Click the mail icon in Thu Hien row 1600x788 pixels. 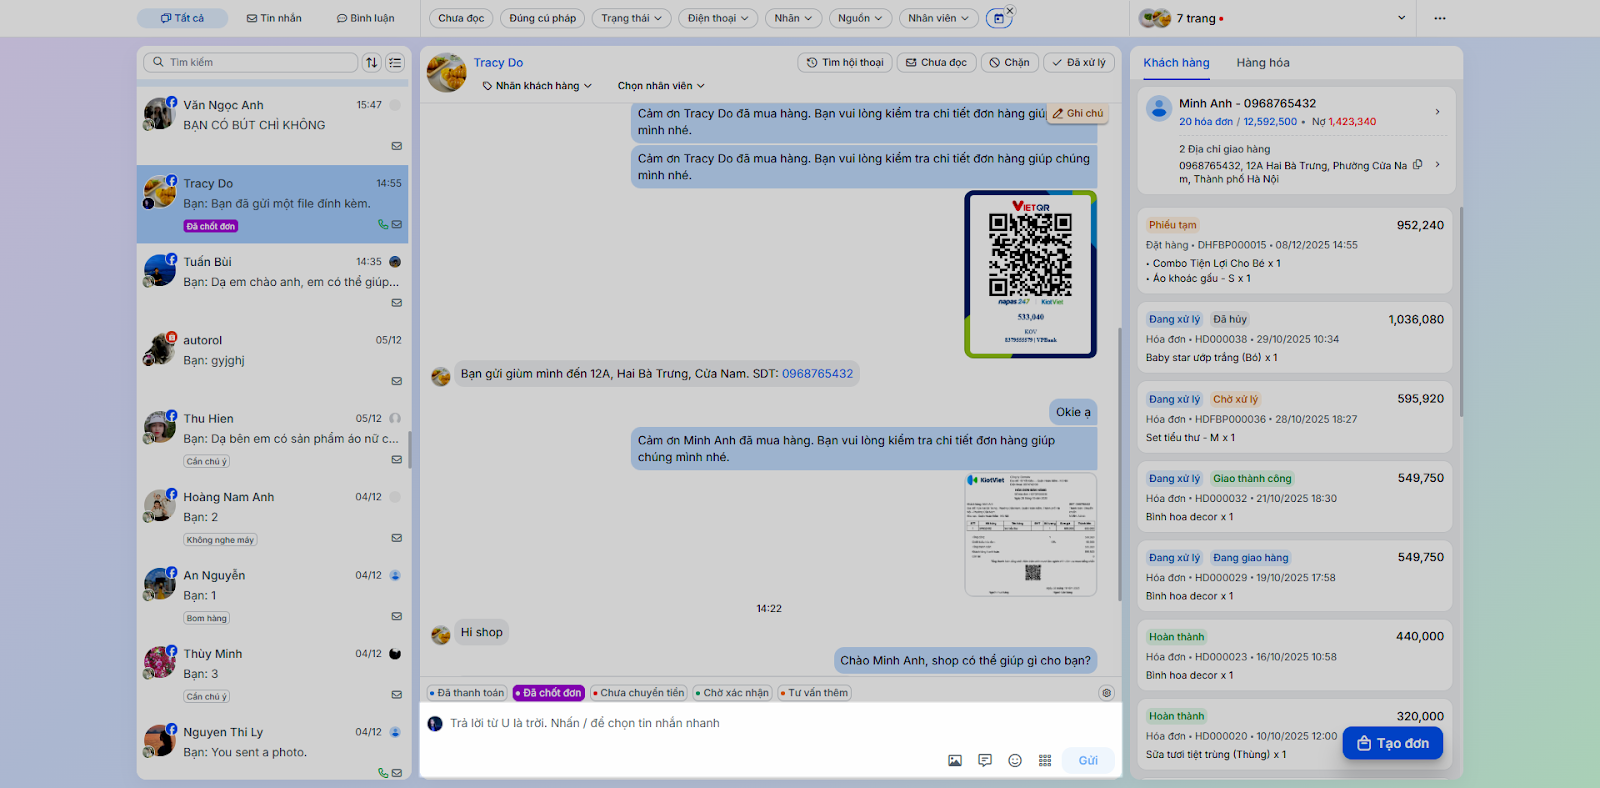[x=397, y=460]
